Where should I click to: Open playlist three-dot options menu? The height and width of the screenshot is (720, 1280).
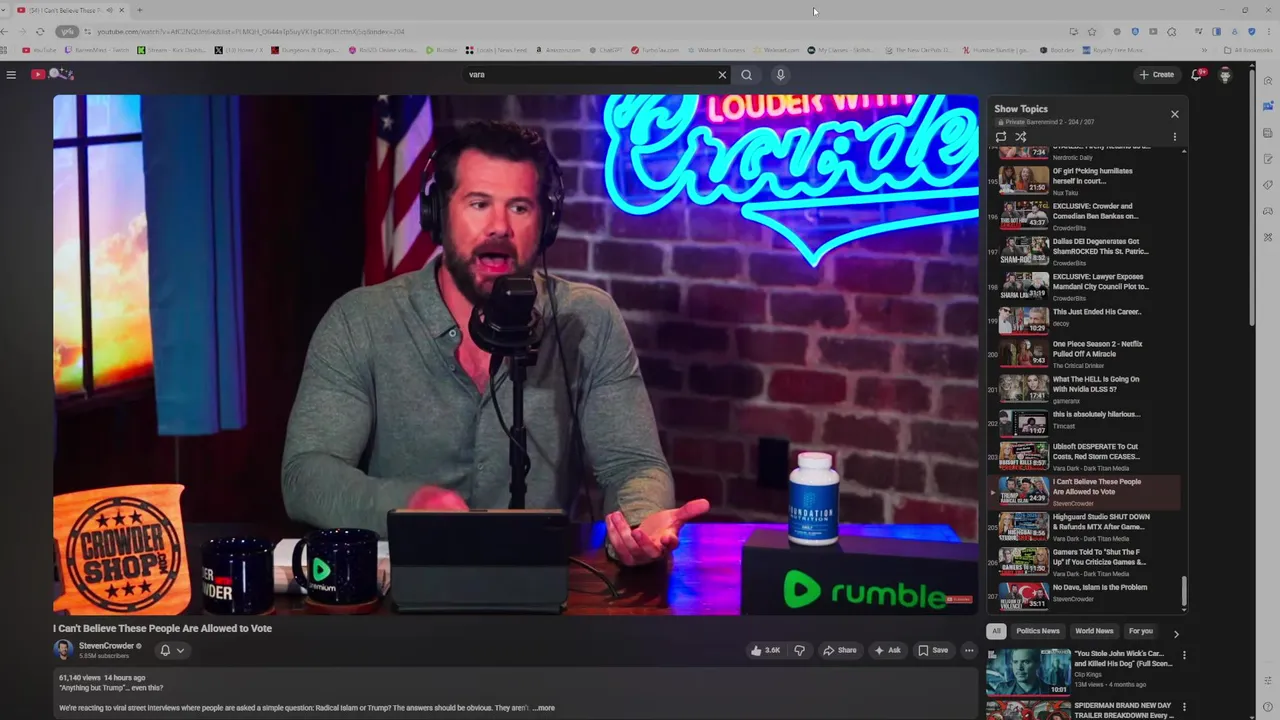[1175, 137]
